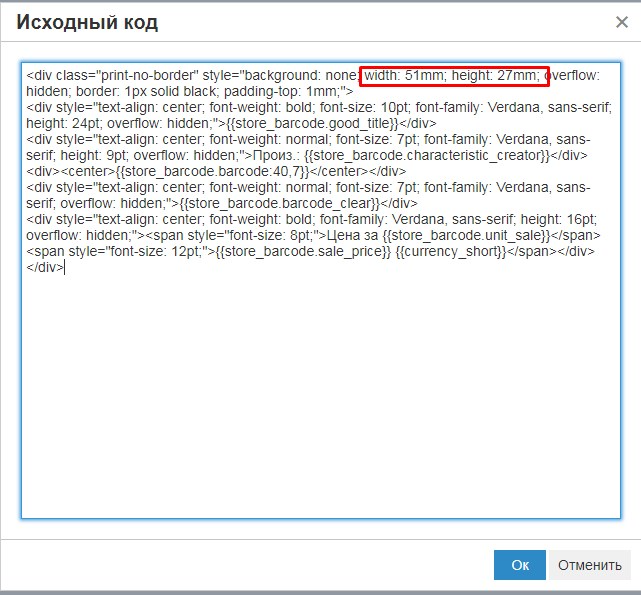This screenshot has height=595, width=641.
Task: Confirm changes with the Ок button
Action: [519, 564]
